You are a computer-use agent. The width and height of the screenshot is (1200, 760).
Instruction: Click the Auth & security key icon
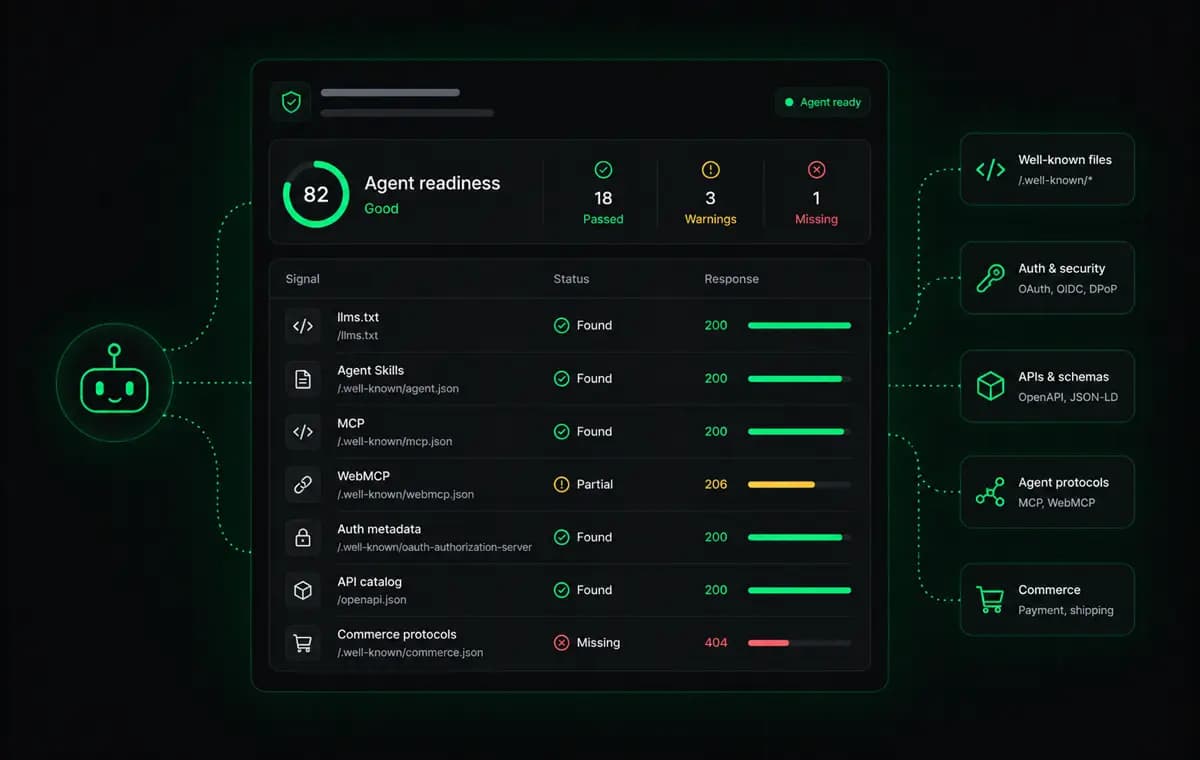point(990,278)
